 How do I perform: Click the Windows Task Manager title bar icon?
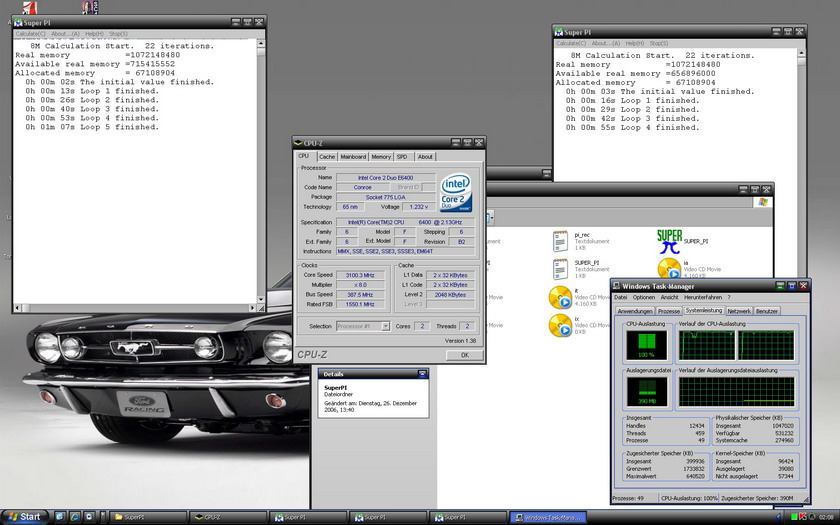point(617,286)
